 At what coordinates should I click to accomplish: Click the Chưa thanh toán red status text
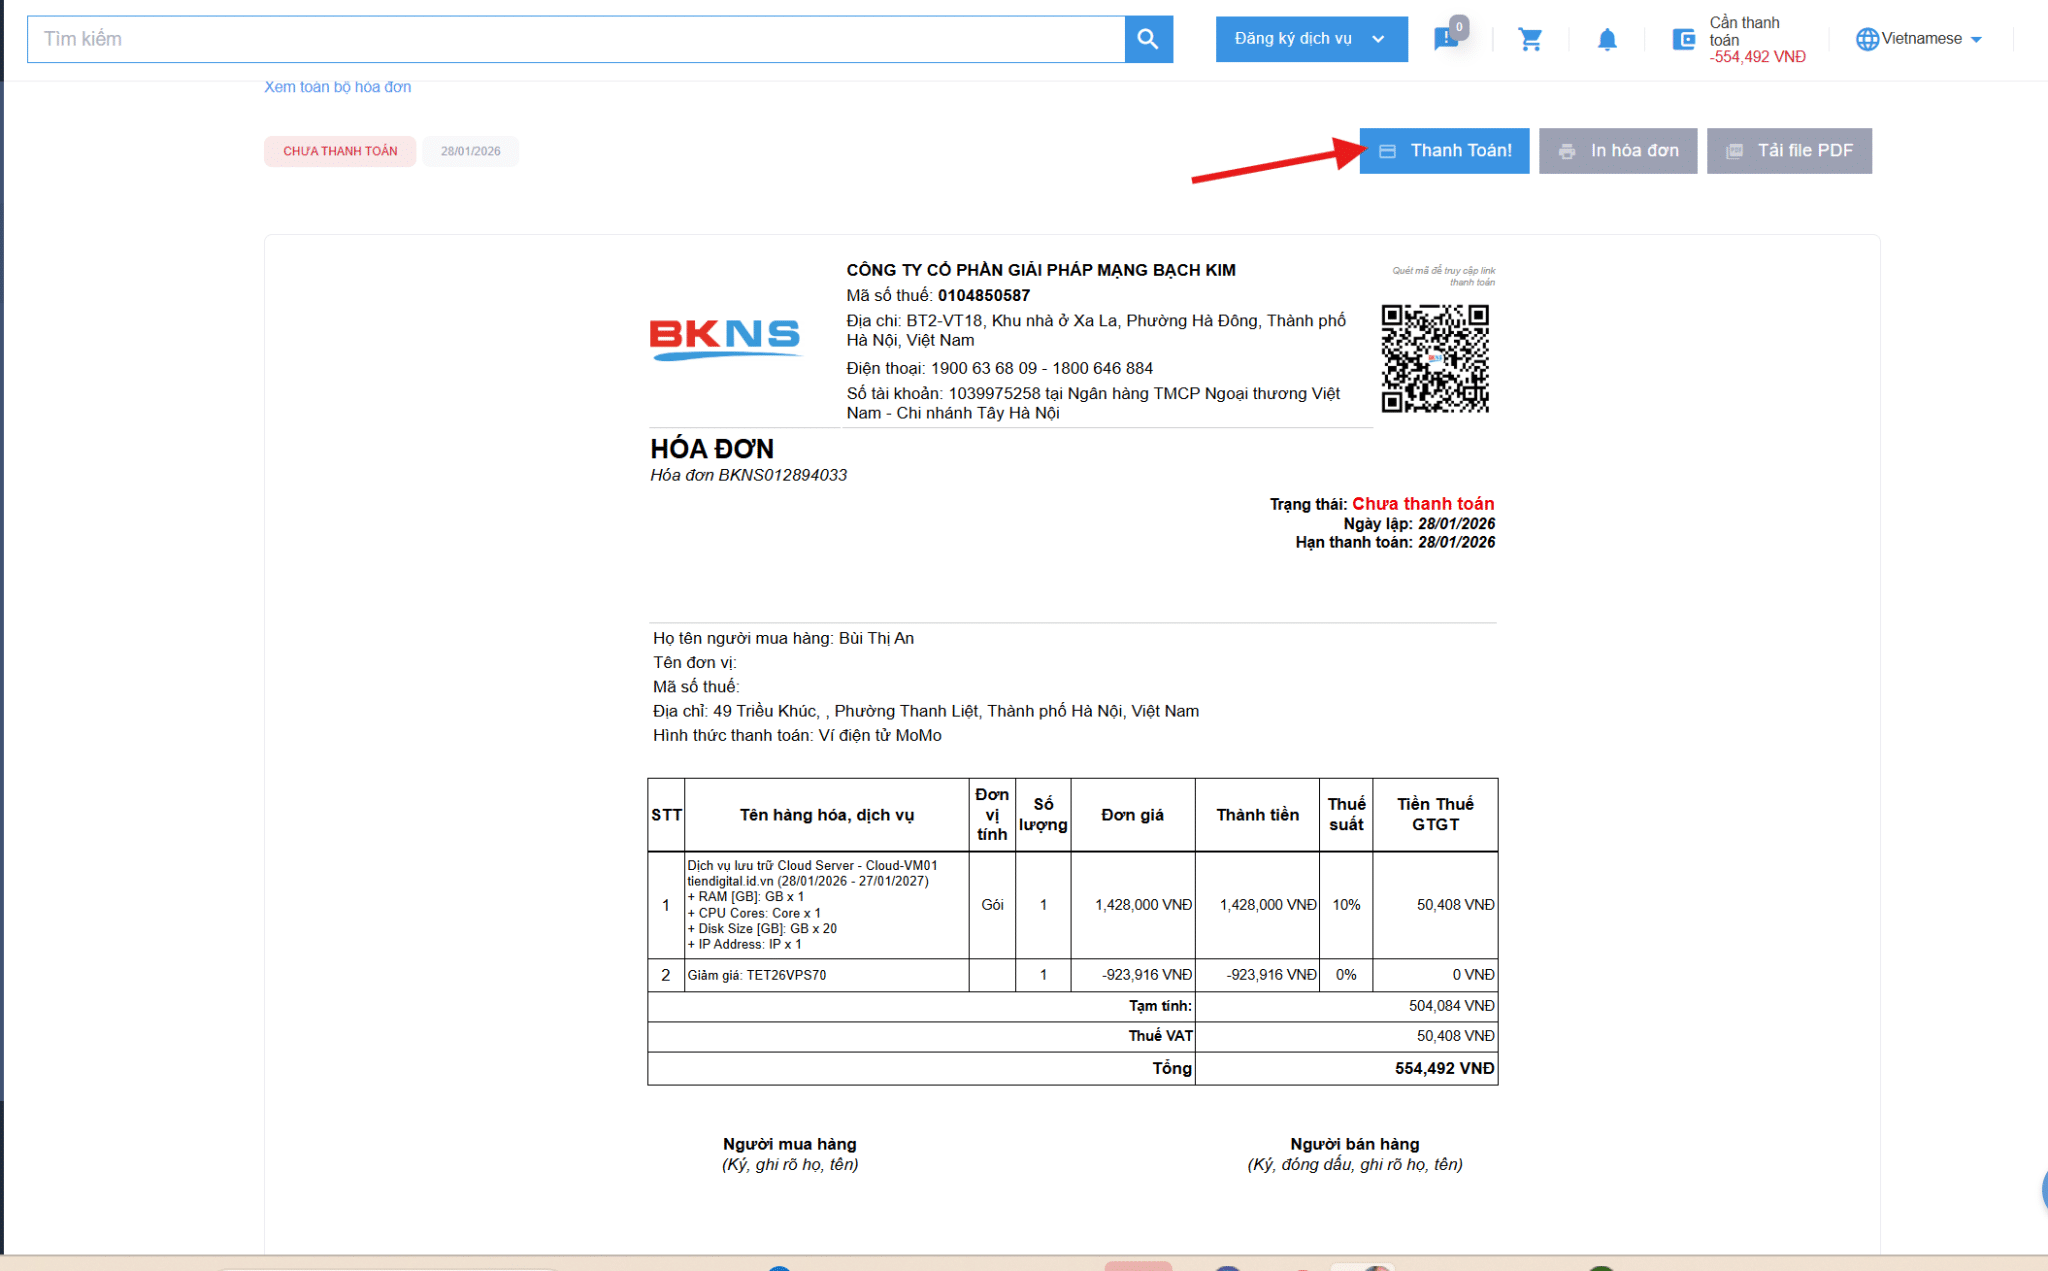tap(1422, 504)
